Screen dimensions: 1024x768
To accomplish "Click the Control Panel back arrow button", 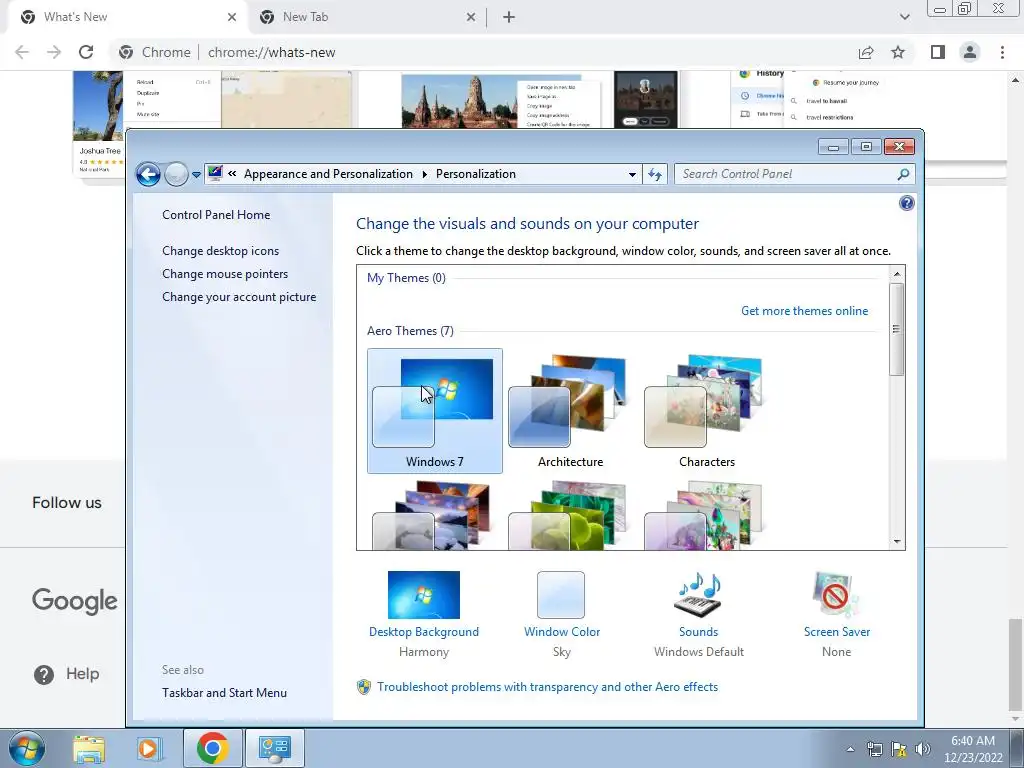I will pos(148,174).
